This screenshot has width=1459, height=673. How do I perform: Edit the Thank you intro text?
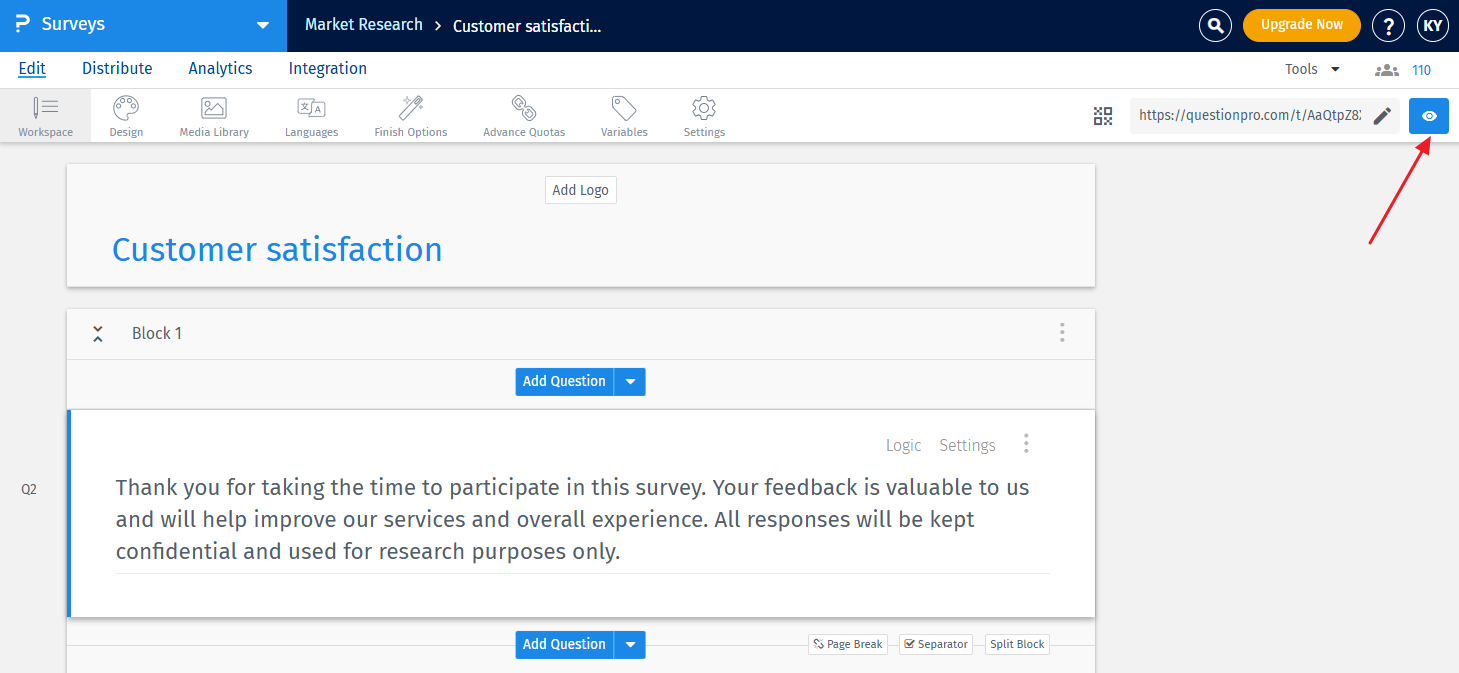pyautogui.click(x=573, y=520)
